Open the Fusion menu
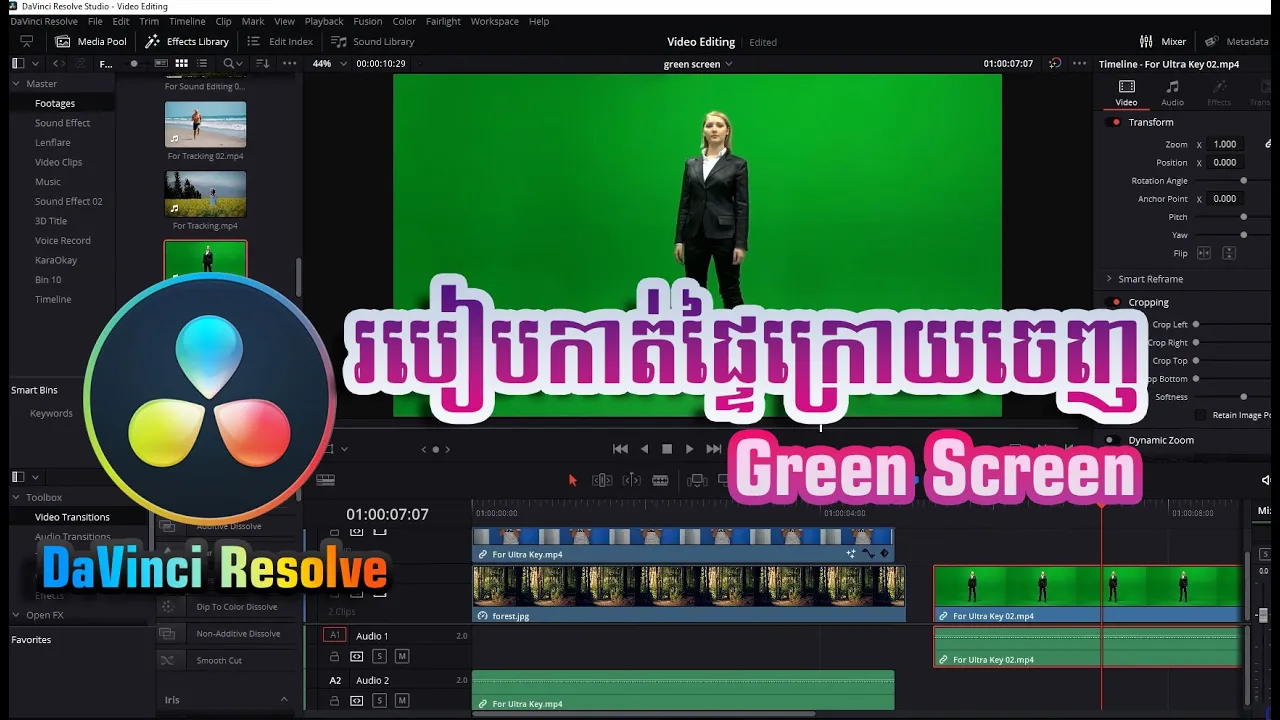The height and width of the screenshot is (720, 1280). (367, 21)
